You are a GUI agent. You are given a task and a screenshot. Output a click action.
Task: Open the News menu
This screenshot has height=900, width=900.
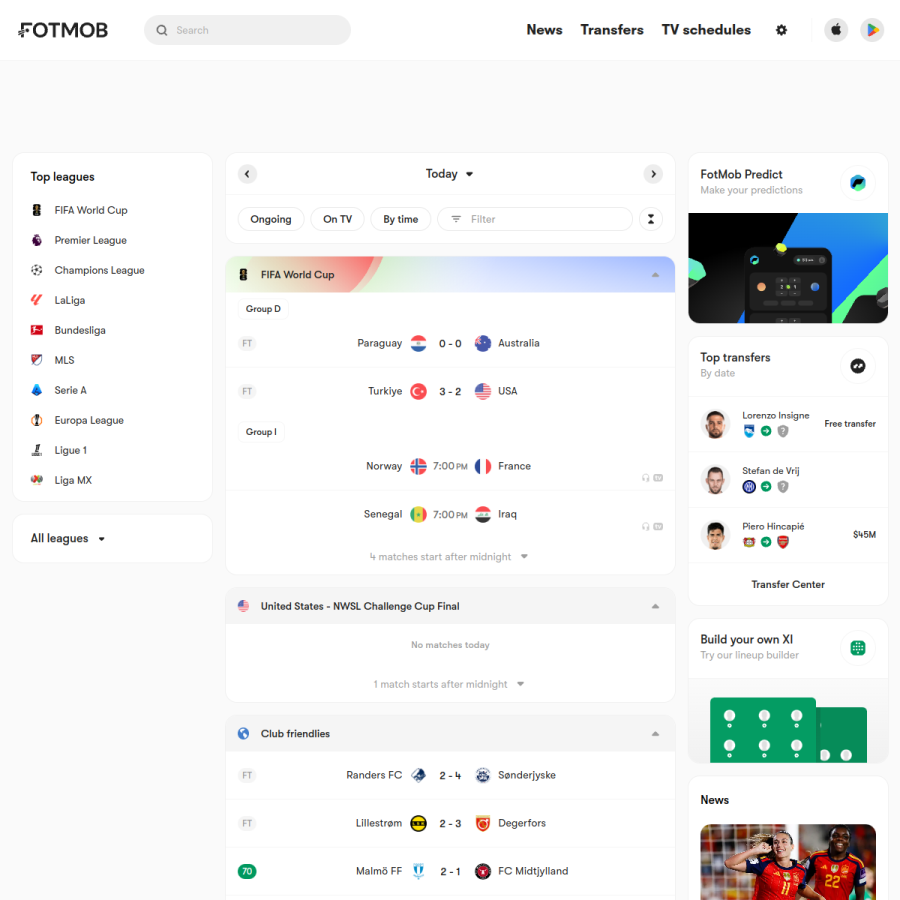tap(544, 30)
